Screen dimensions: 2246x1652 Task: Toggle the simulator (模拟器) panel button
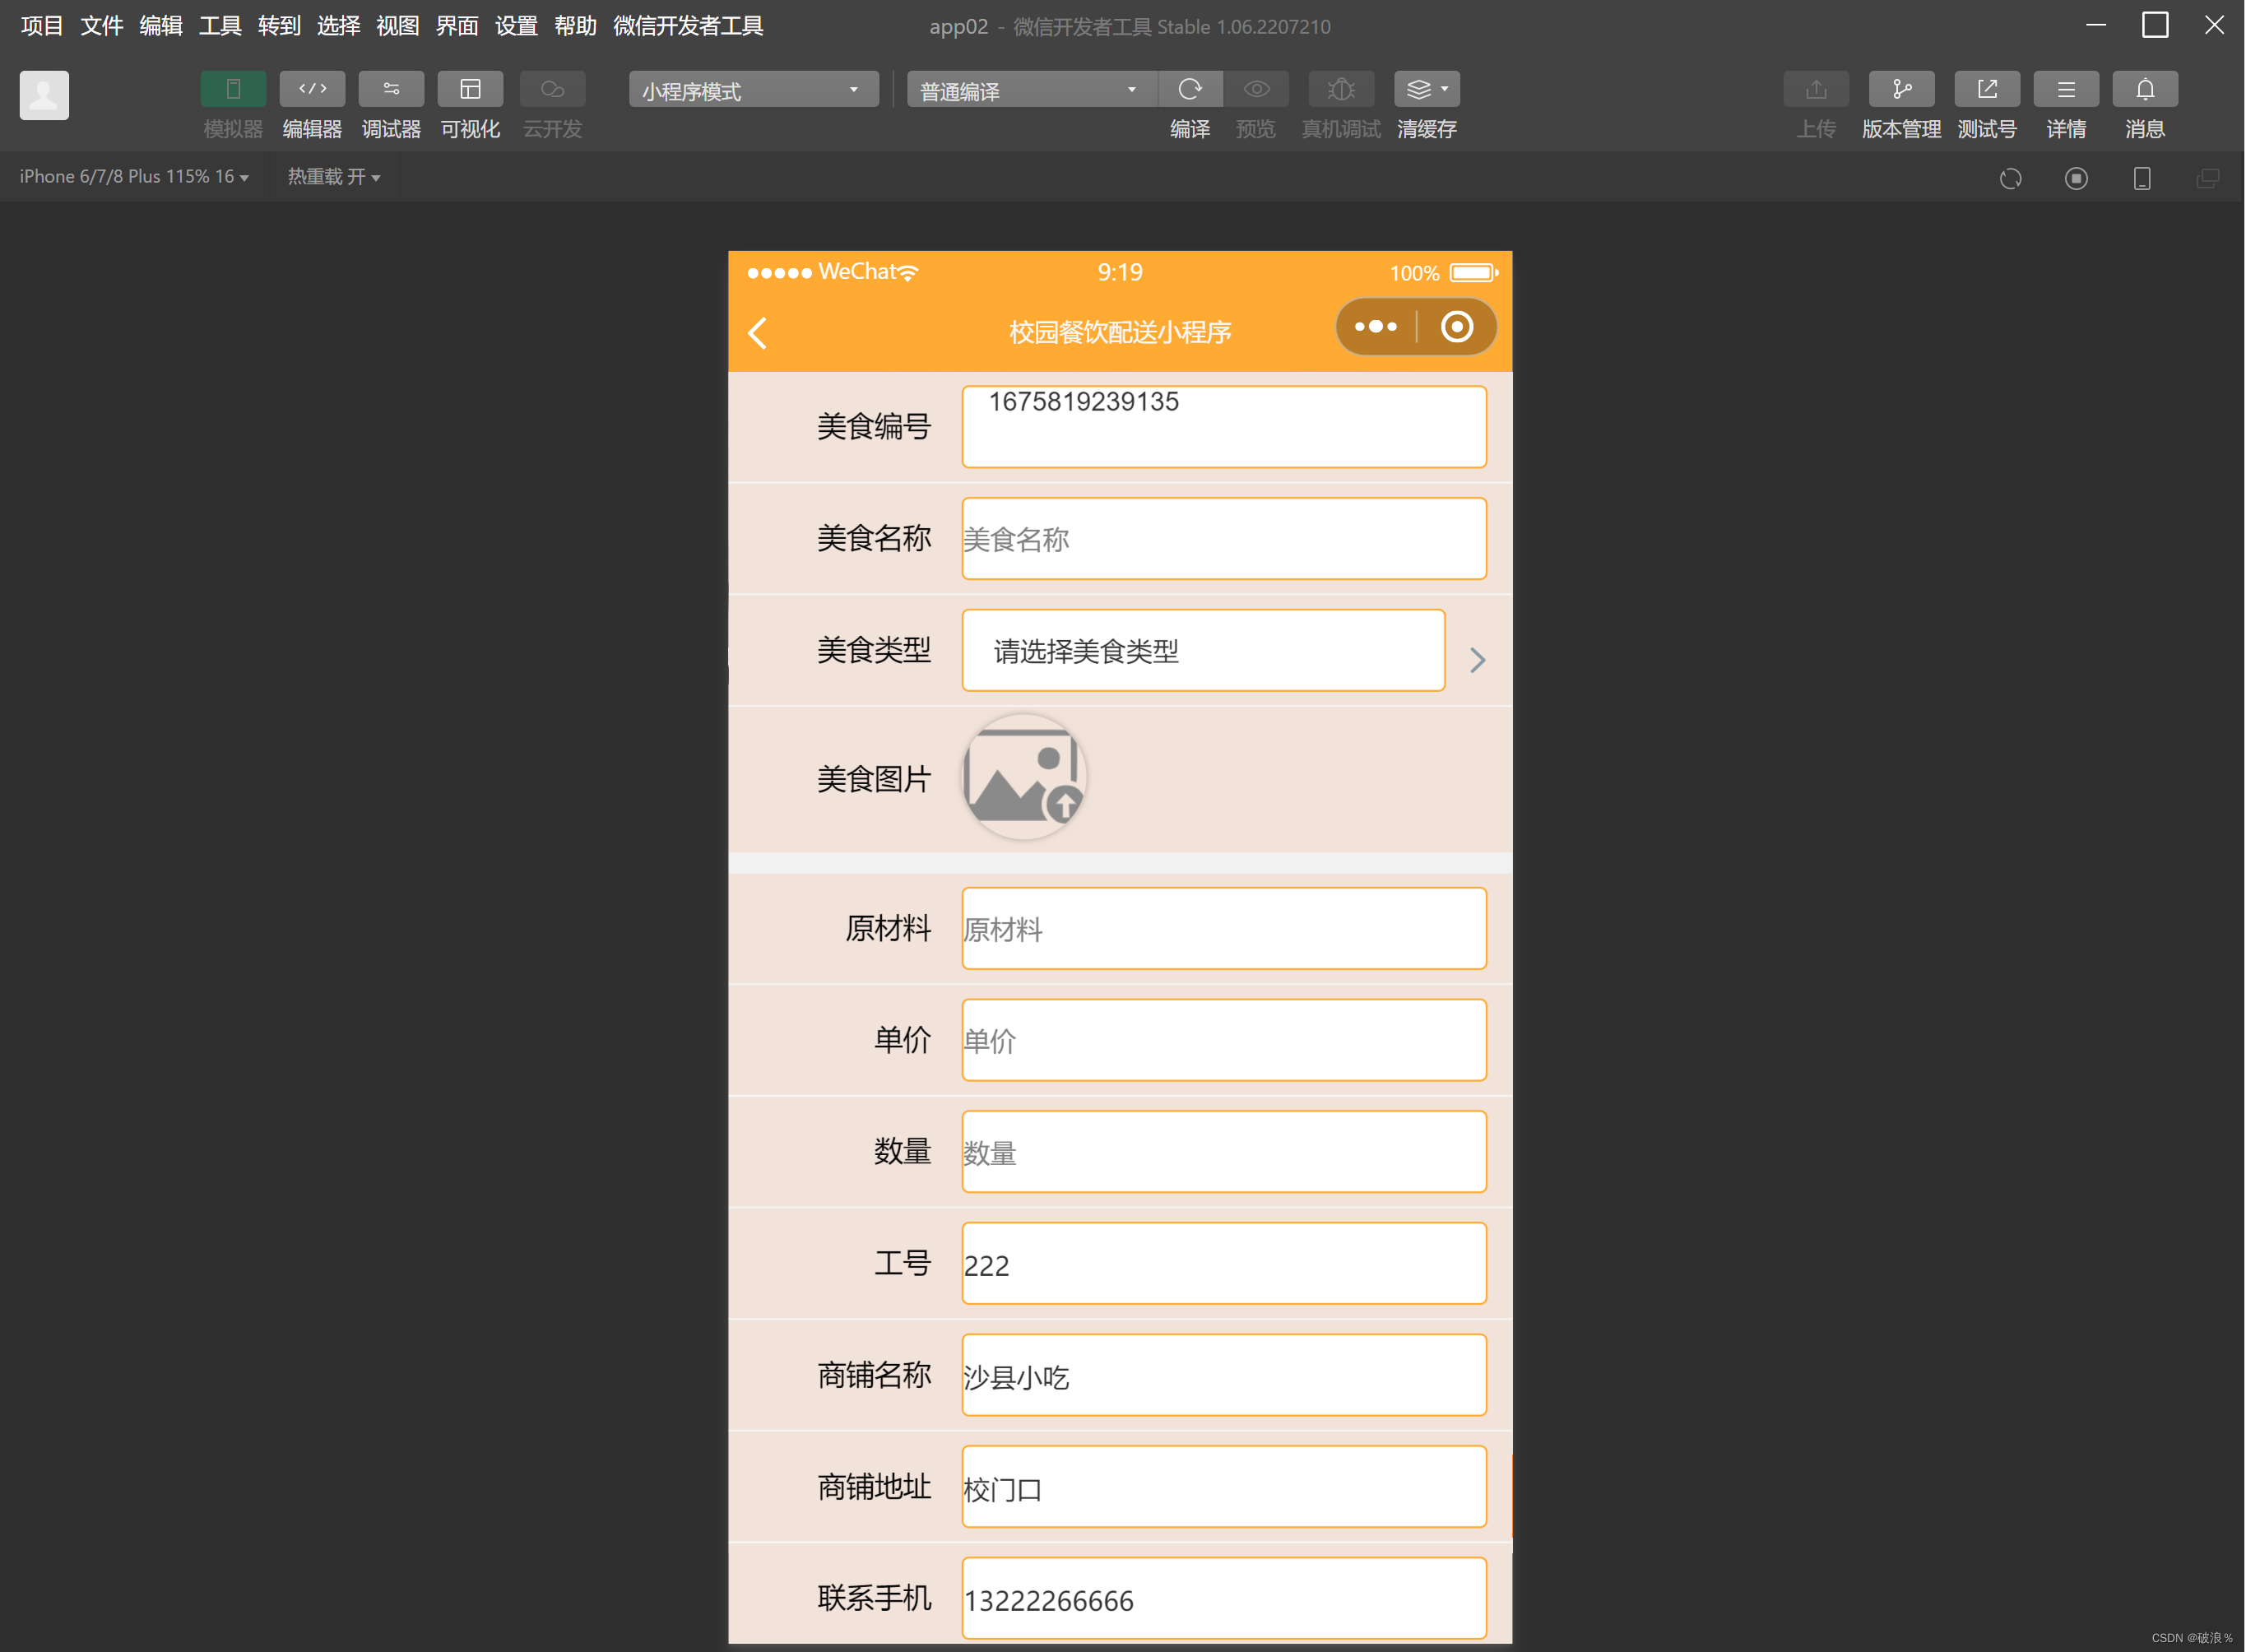[233, 90]
